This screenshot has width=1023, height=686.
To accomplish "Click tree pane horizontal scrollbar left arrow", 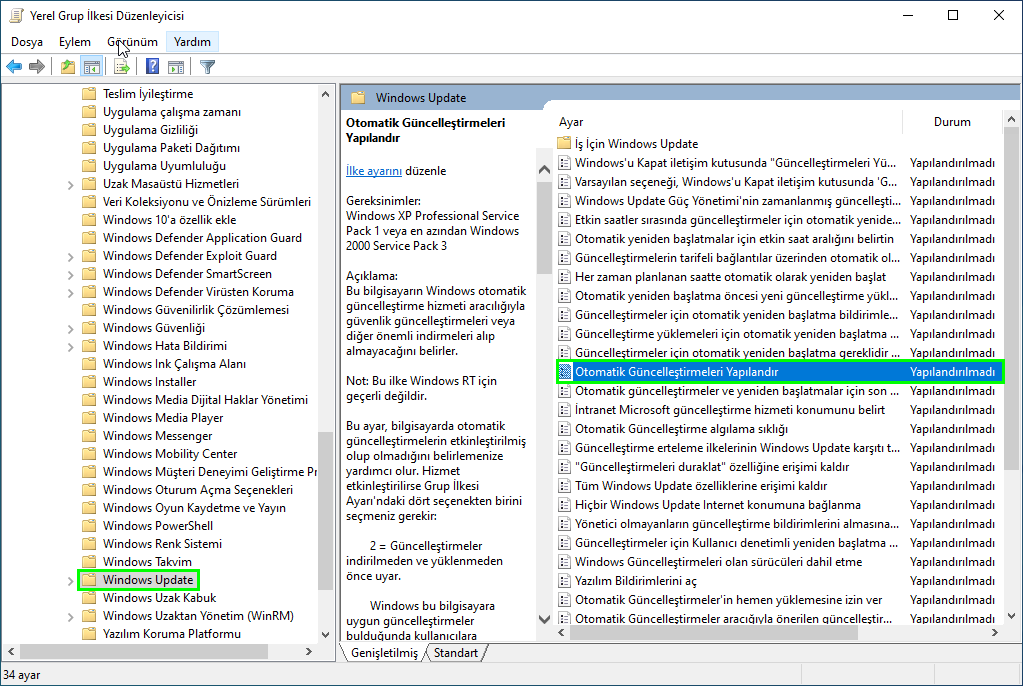I will click(11, 651).
